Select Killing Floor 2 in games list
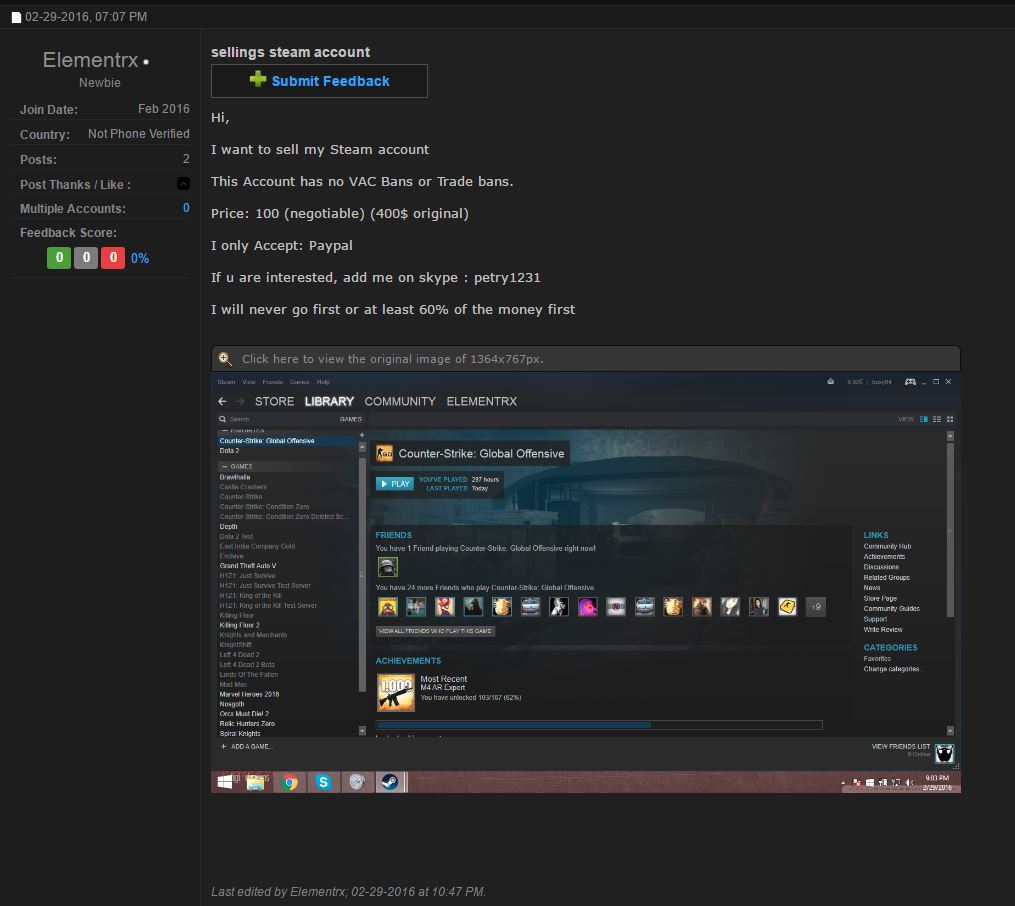1015x906 pixels. (x=240, y=625)
